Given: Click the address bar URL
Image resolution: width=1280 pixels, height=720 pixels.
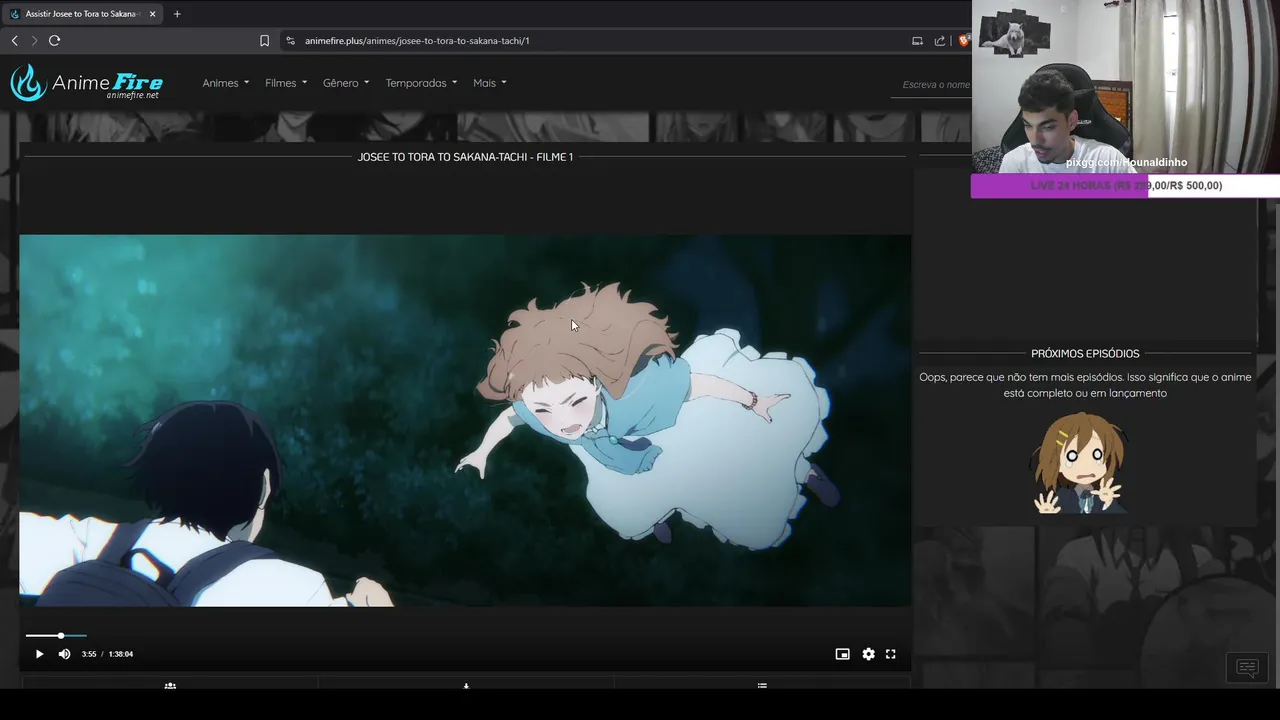Looking at the screenshot, I should (417, 41).
